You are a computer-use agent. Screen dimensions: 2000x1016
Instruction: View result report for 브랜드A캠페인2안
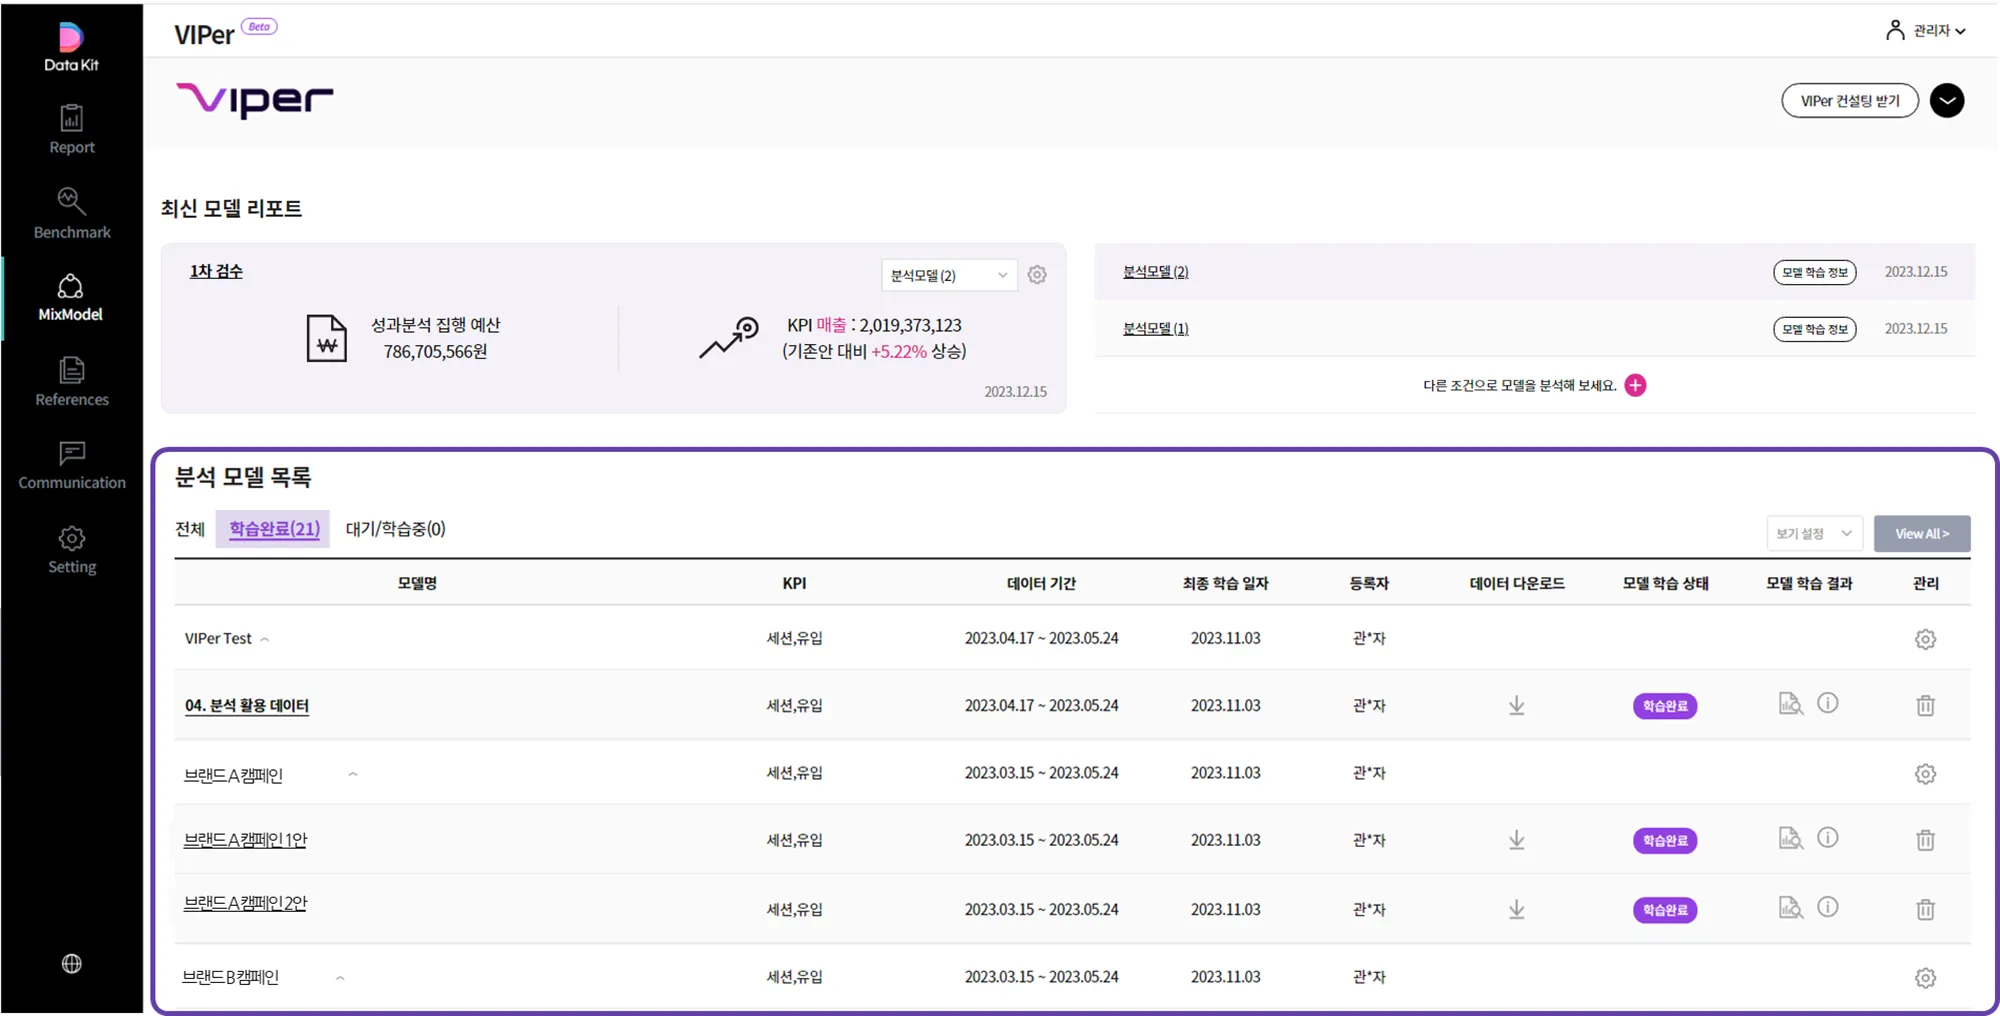[1790, 907]
